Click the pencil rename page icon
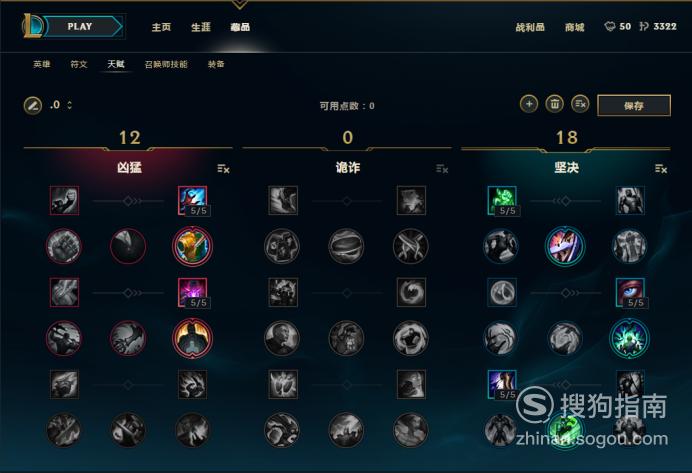The width and height of the screenshot is (692, 473). [33, 105]
